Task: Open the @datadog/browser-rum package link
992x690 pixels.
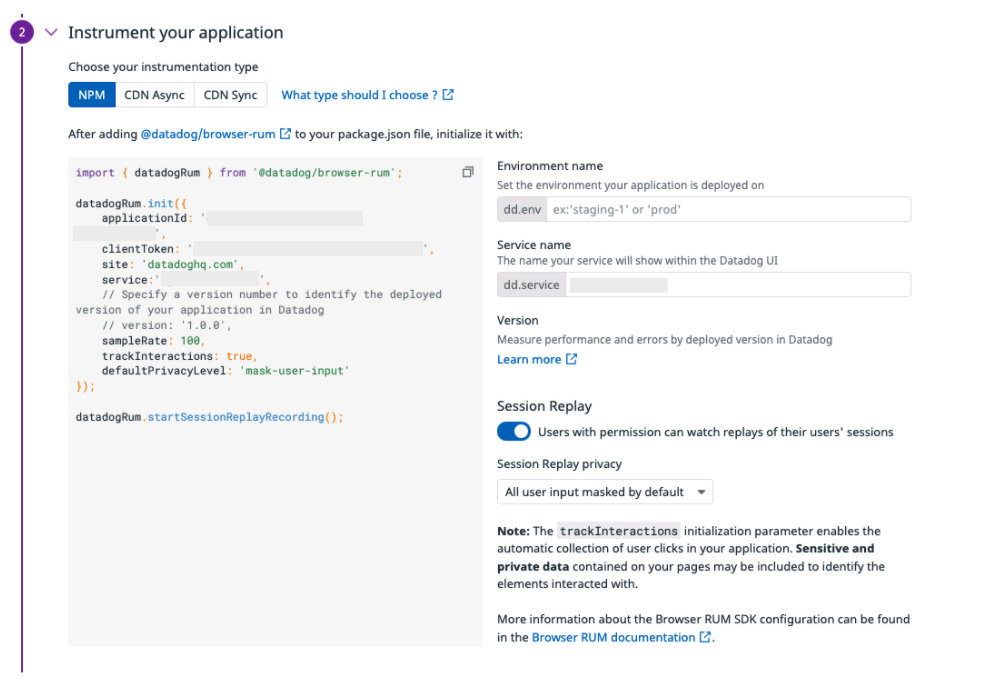Action: (208, 134)
